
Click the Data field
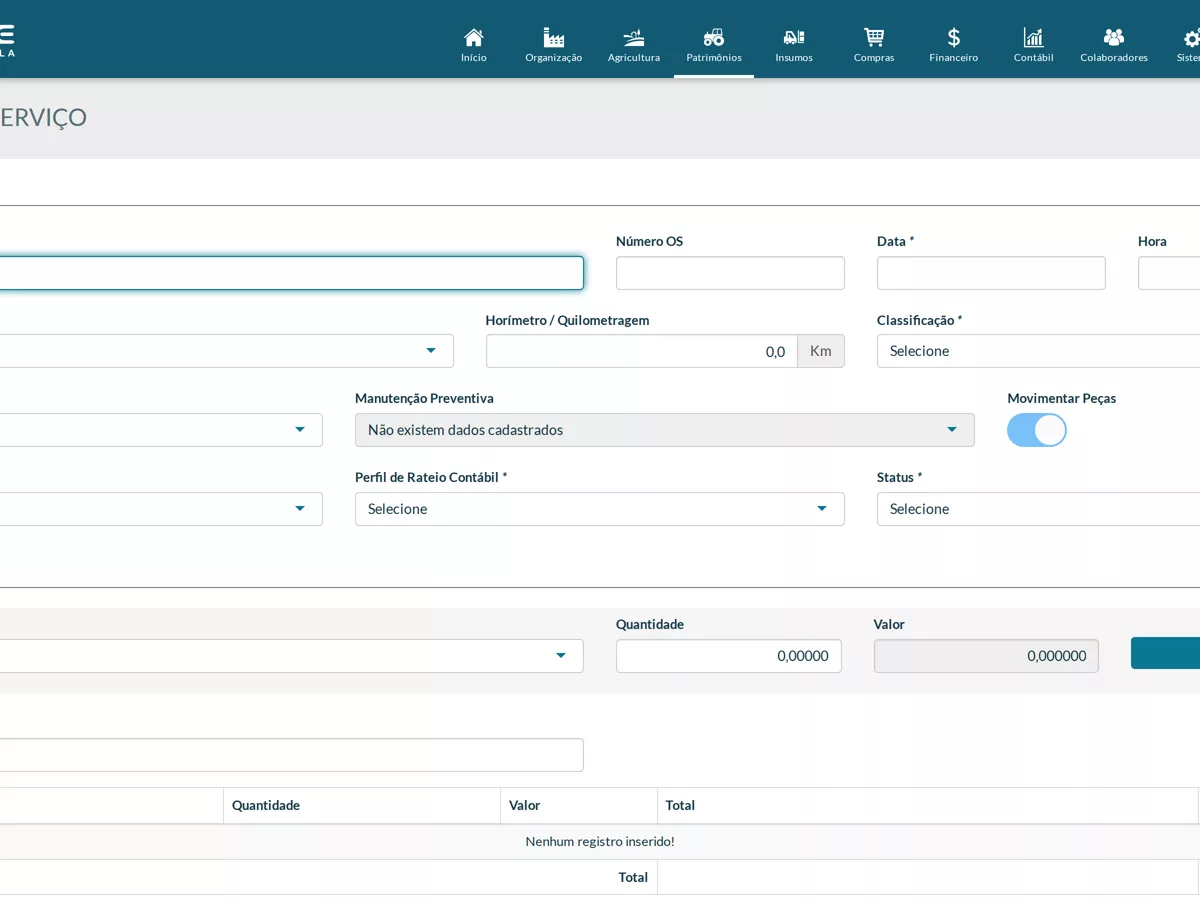pos(991,273)
